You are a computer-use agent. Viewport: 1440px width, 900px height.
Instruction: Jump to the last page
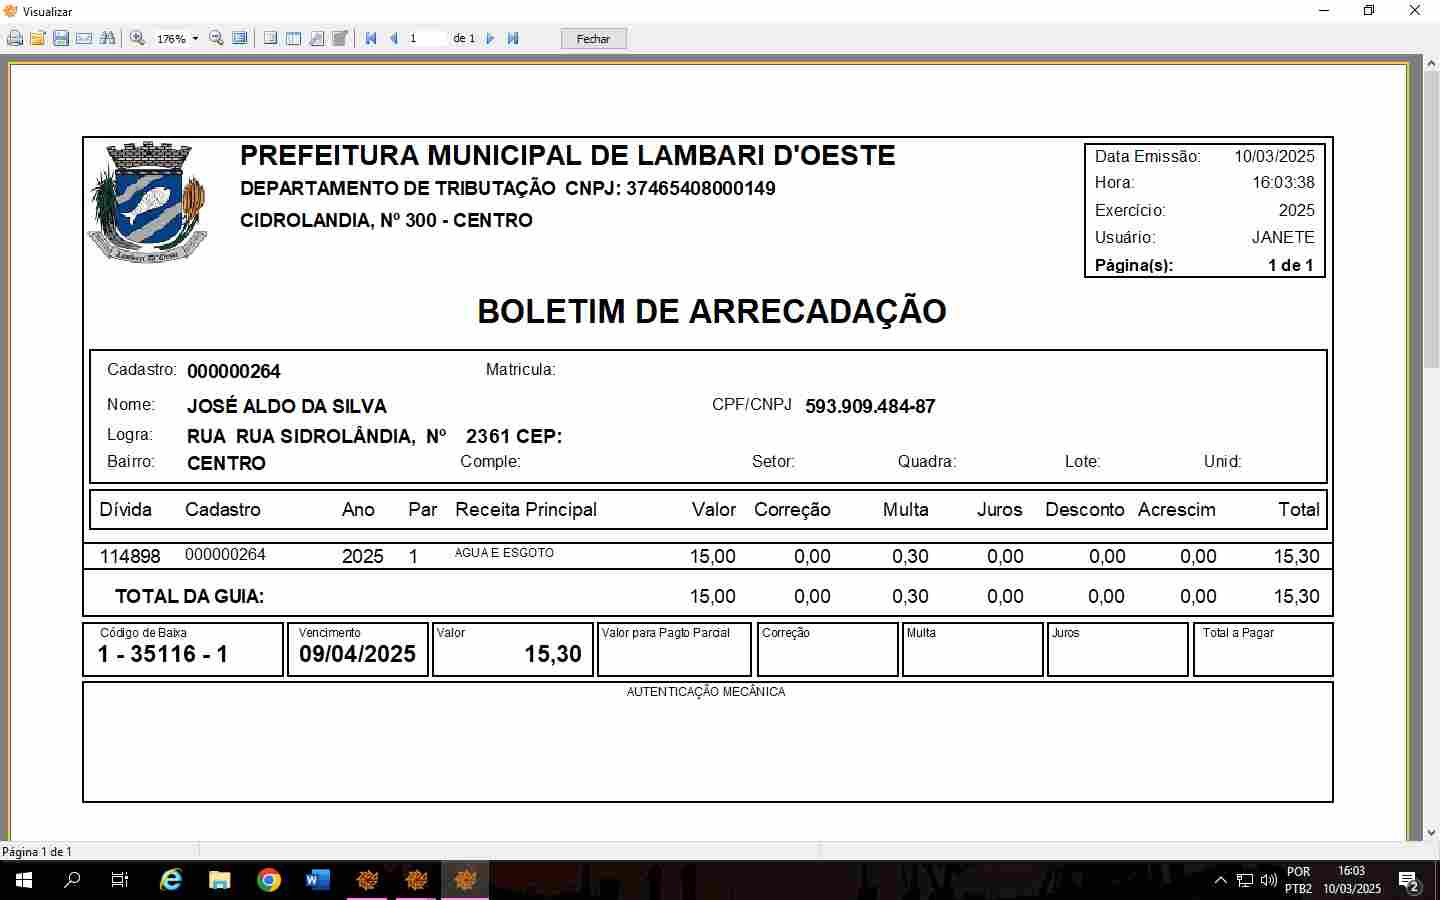point(513,39)
